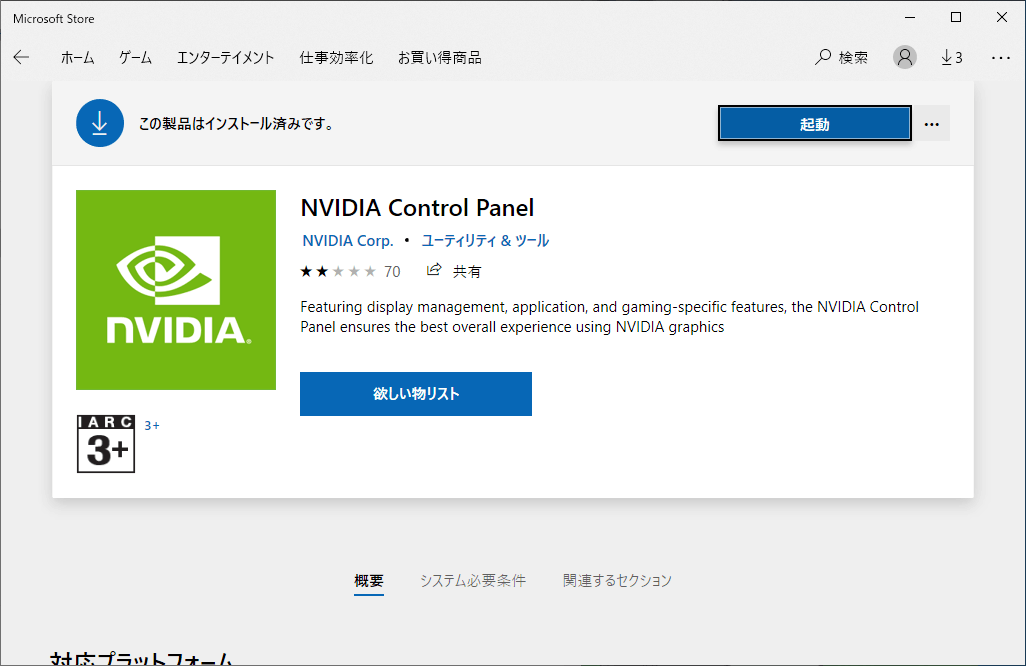Switch to エンターテイメント section
The height and width of the screenshot is (666, 1026).
point(226,58)
